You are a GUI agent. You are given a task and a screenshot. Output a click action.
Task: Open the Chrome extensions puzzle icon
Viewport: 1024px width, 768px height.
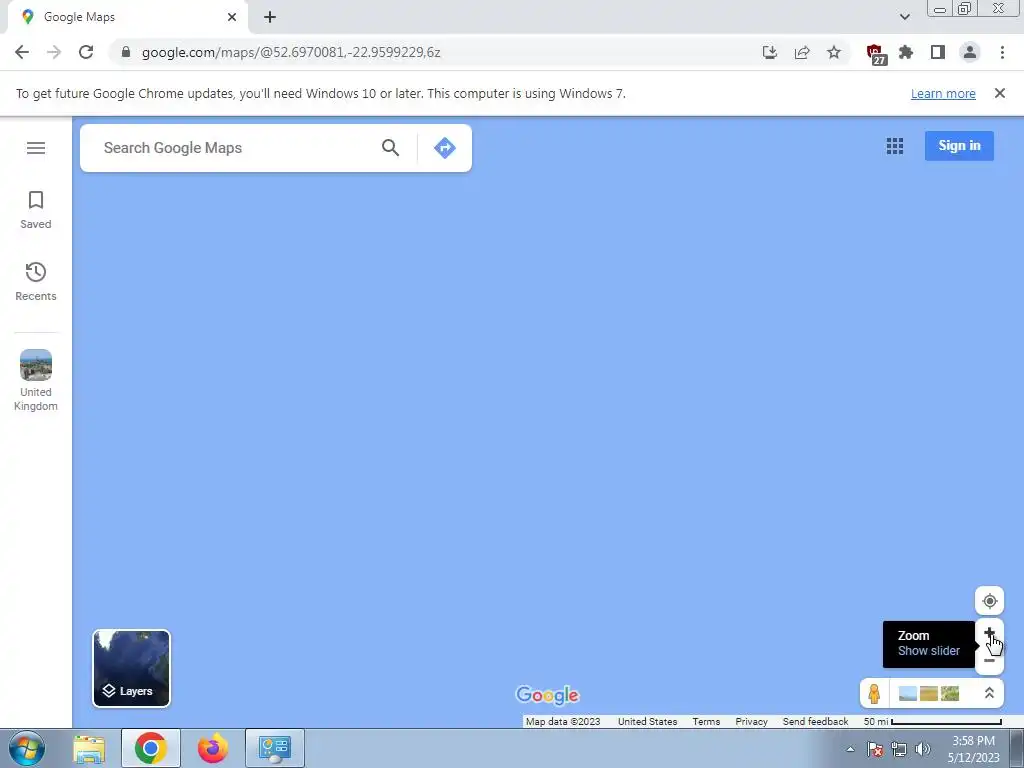click(x=906, y=52)
